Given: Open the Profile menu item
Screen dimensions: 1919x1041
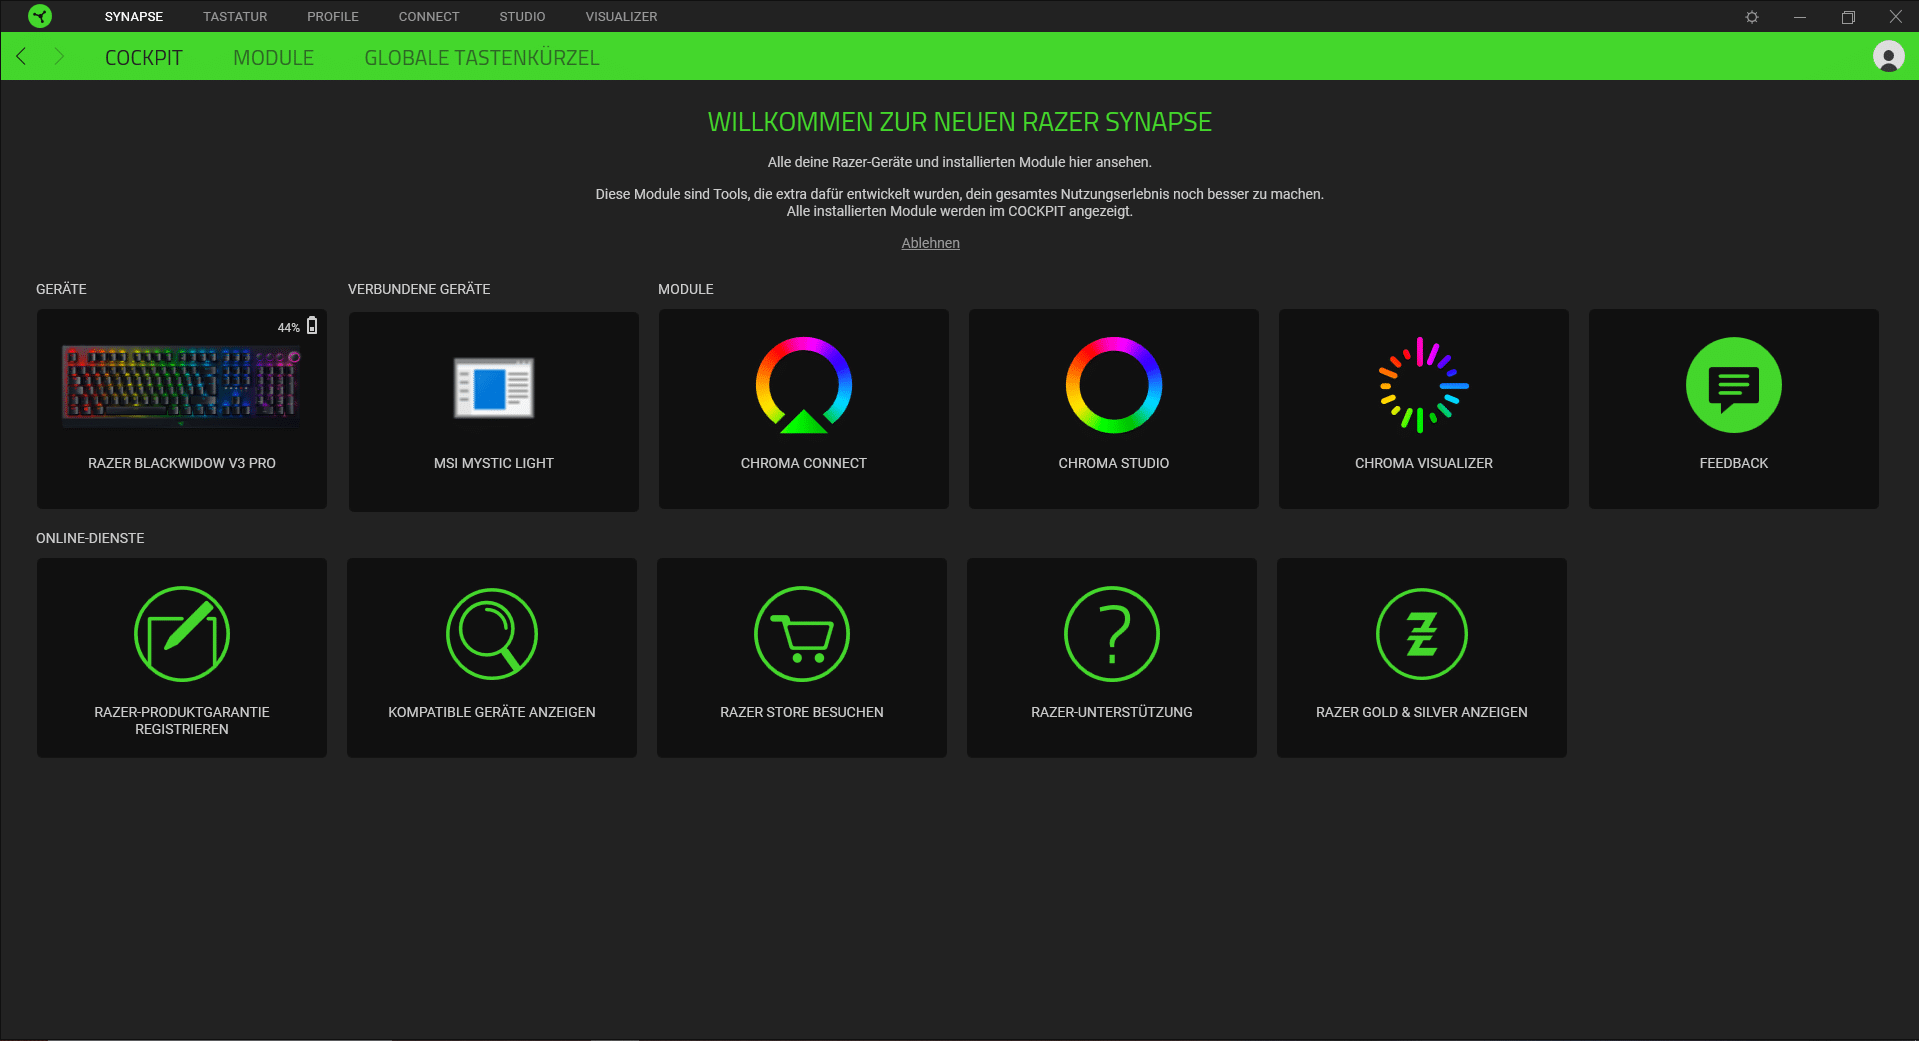Looking at the screenshot, I should tap(332, 17).
